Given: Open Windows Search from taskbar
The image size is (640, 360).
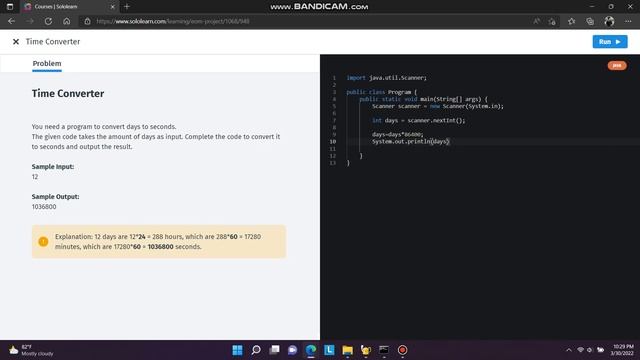Looking at the screenshot, I should 256,350.
